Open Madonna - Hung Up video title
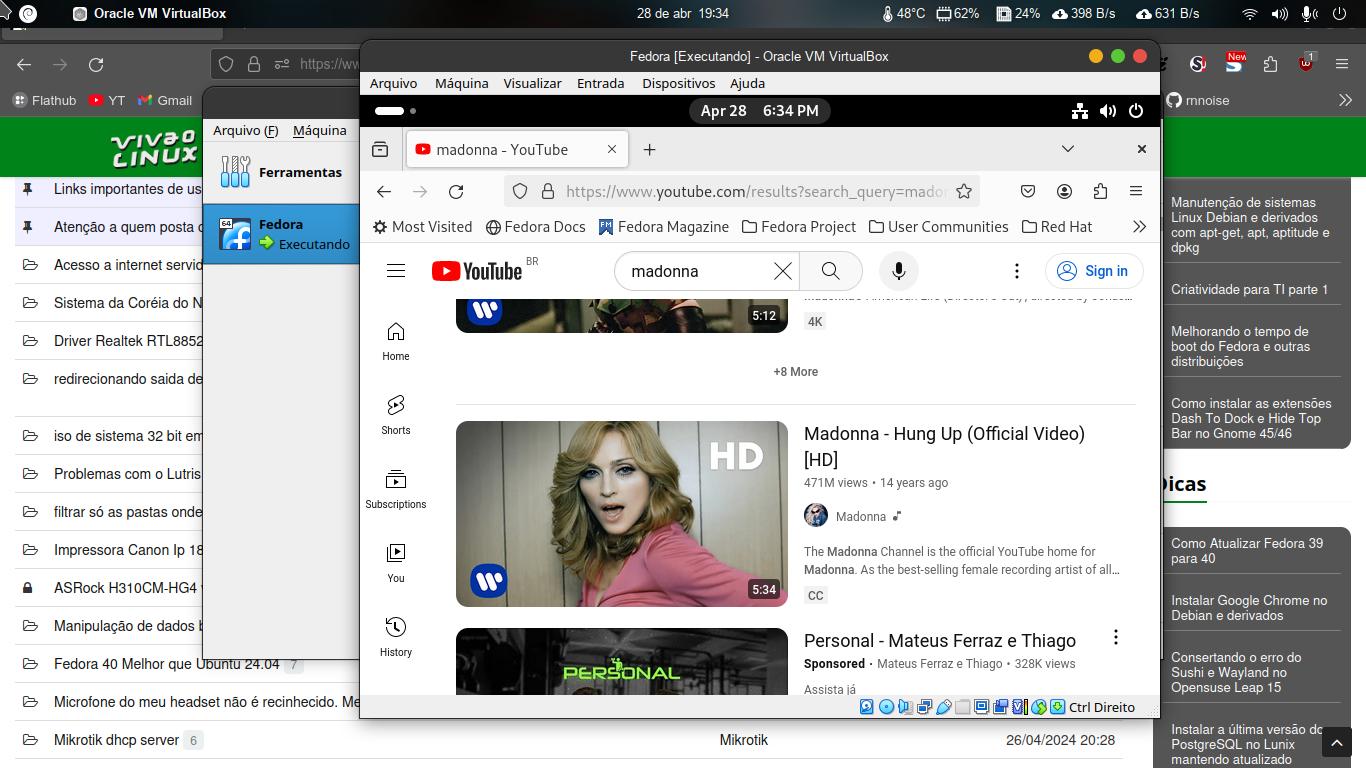 point(944,446)
